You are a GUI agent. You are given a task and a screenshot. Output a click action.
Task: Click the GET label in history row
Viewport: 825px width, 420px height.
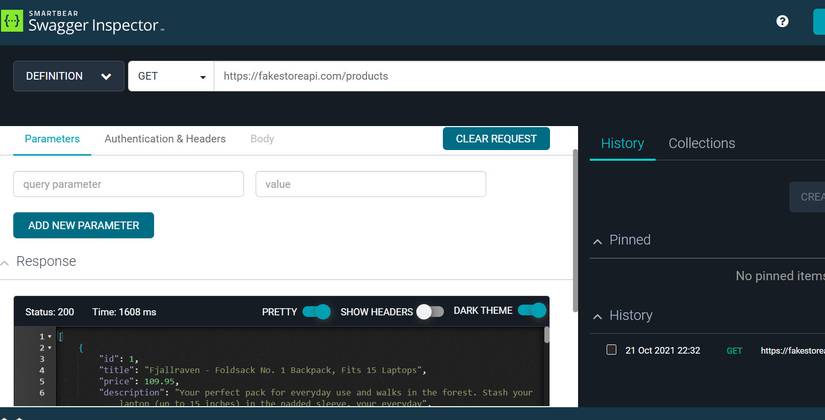coord(734,351)
